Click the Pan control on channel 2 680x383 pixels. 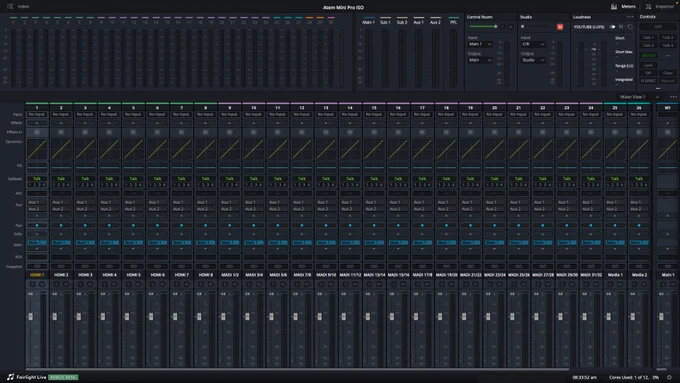pos(61,225)
